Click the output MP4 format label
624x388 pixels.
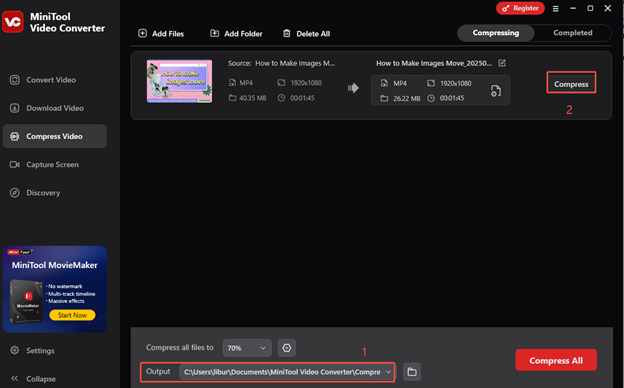click(x=400, y=83)
